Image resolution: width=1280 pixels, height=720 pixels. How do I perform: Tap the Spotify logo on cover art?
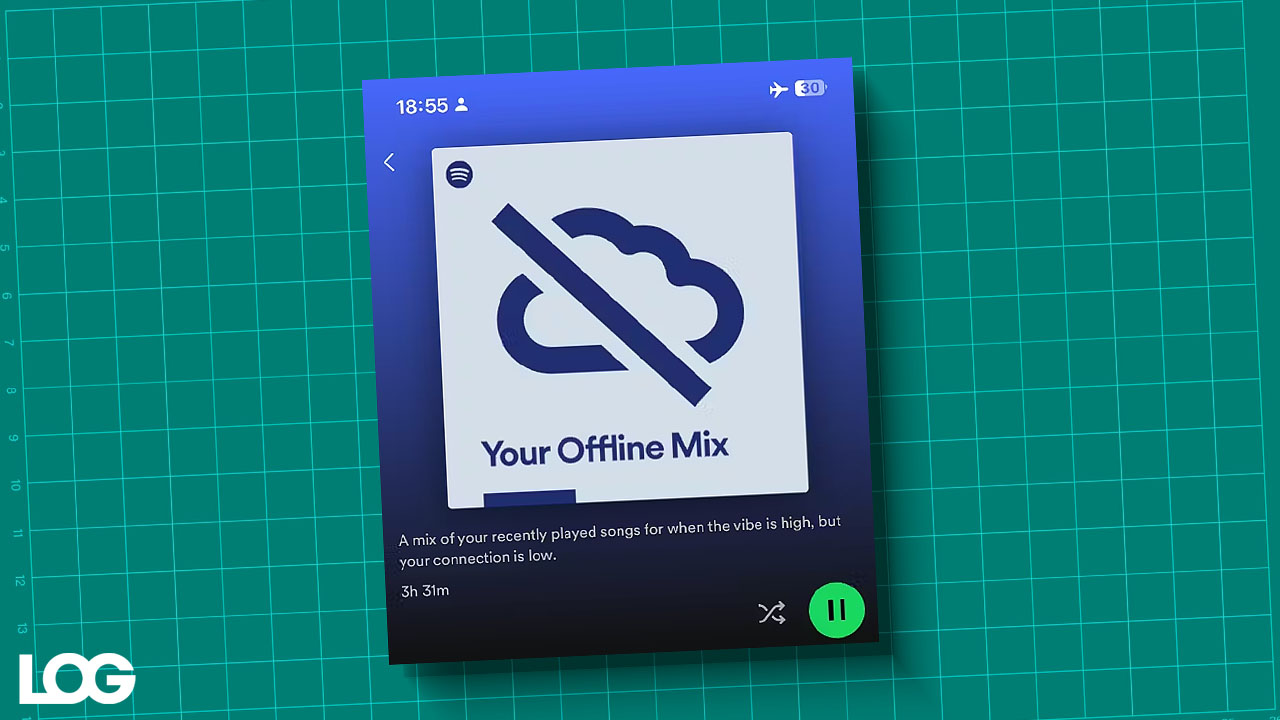coord(459,174)
